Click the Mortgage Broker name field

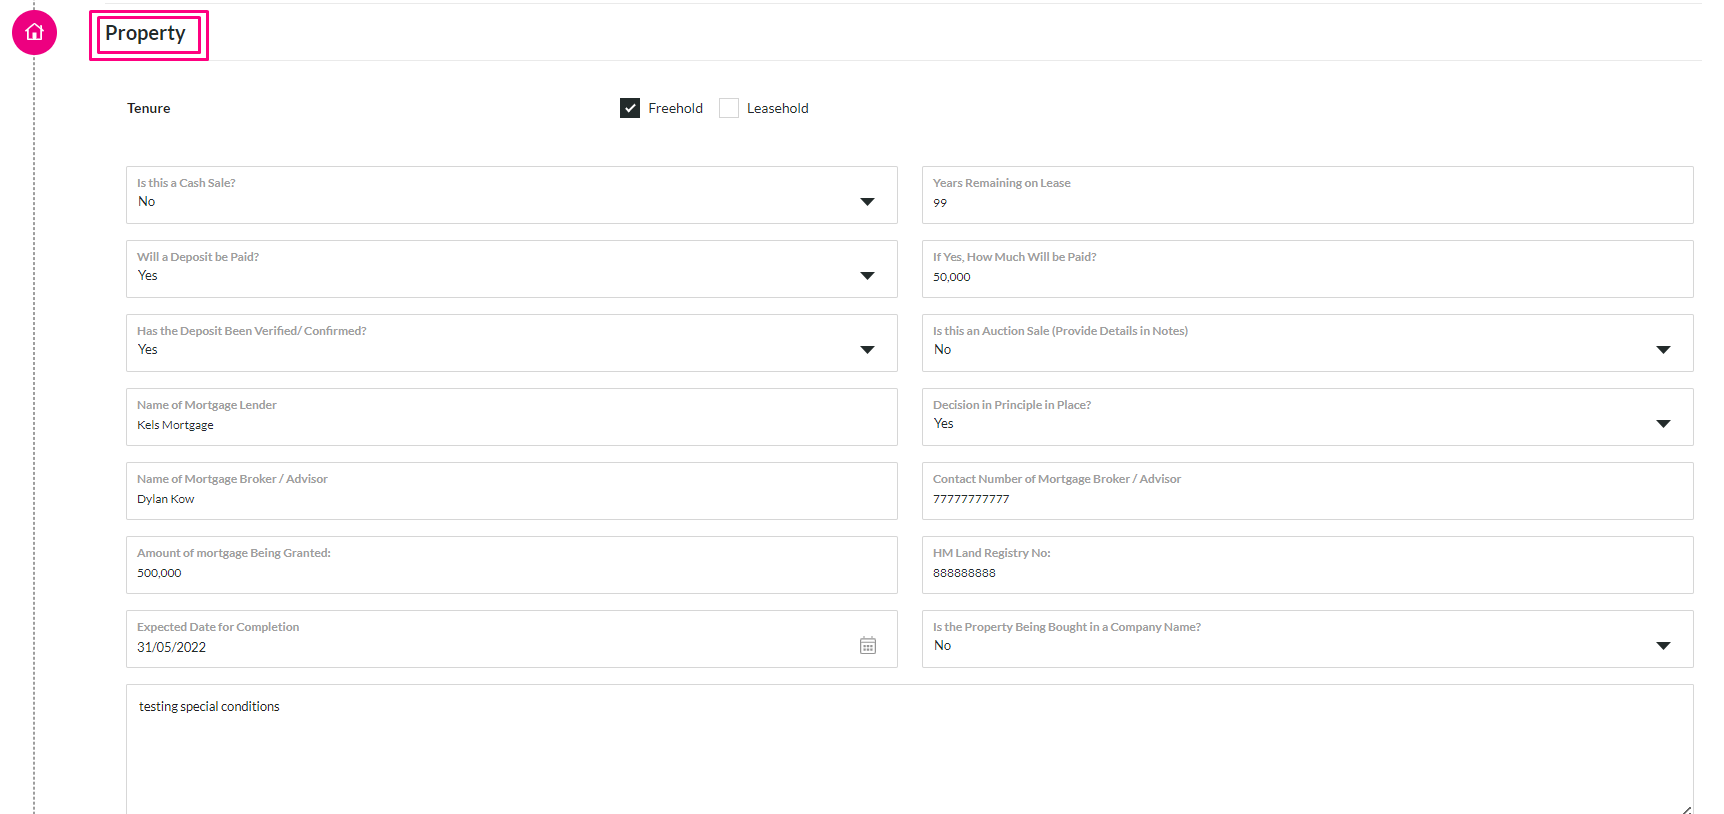click(511, 491)
